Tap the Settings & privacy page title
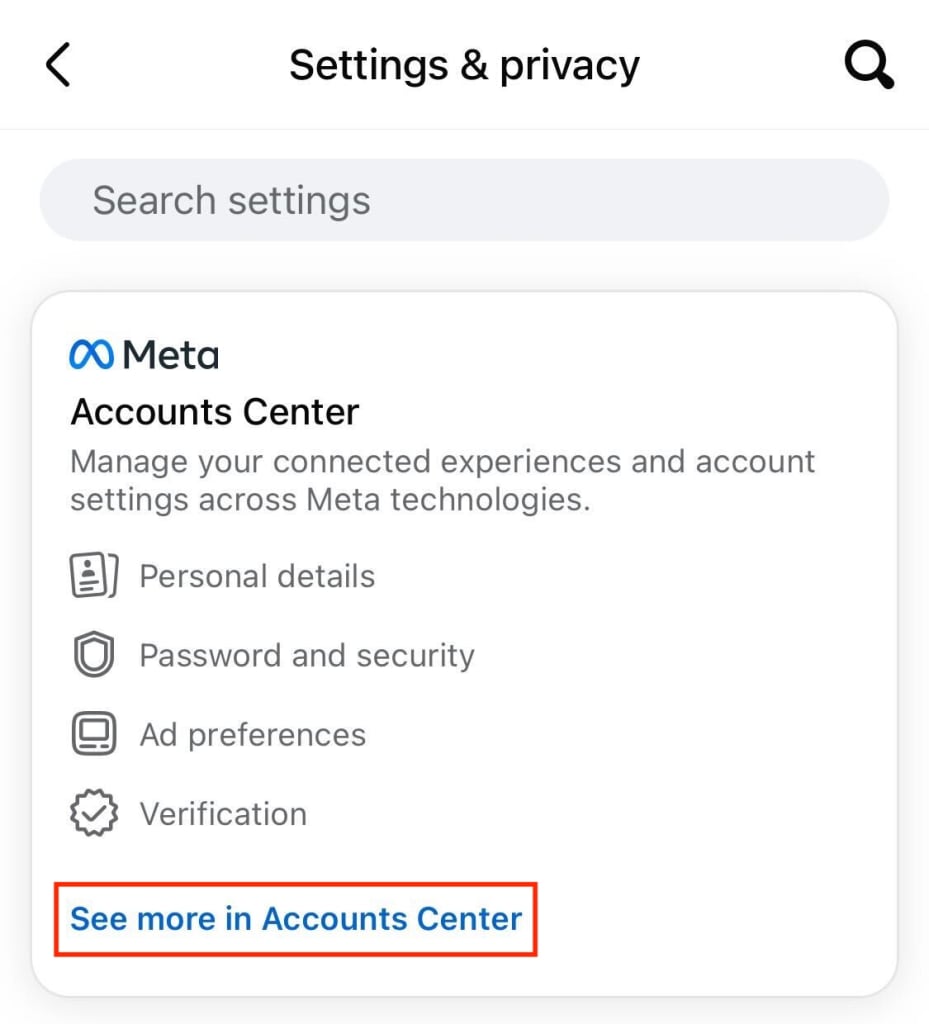The width and height of the screenshot is (929, 1024). [x=464, y=66]
